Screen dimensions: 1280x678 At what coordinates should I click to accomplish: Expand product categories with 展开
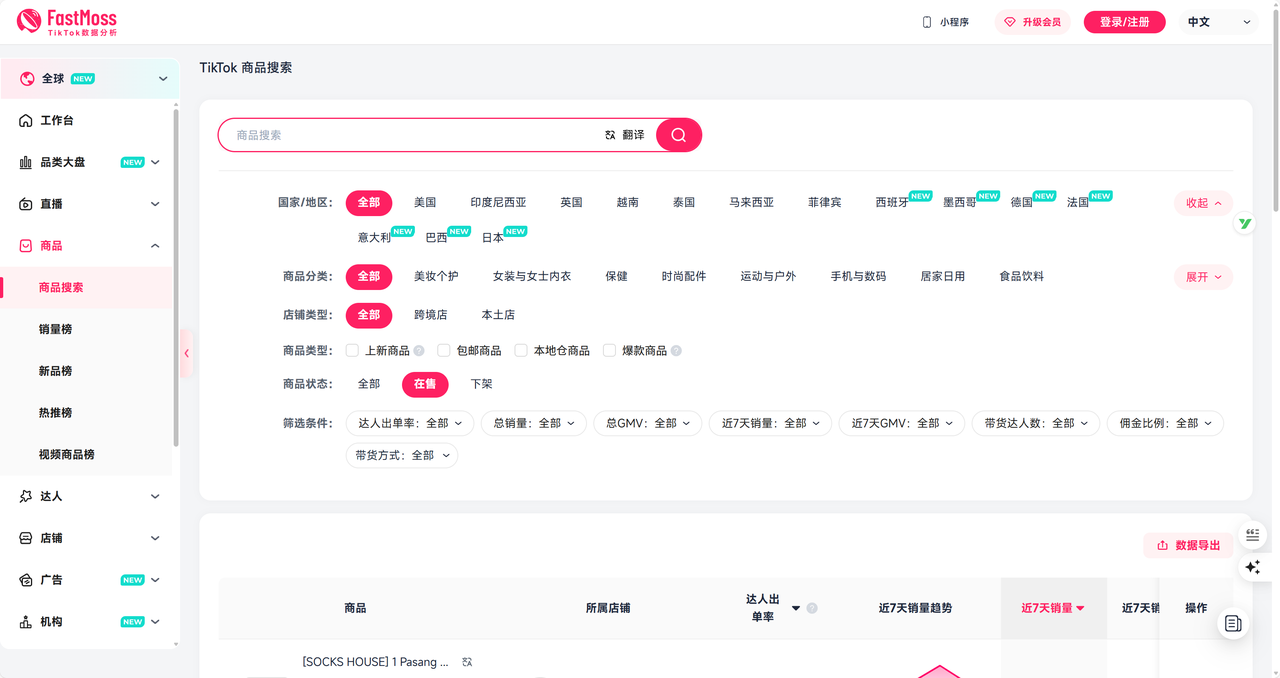1203,277
